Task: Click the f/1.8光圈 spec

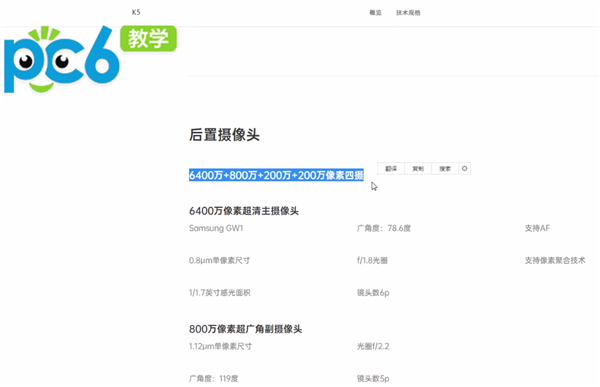Action: pos(372,260)
